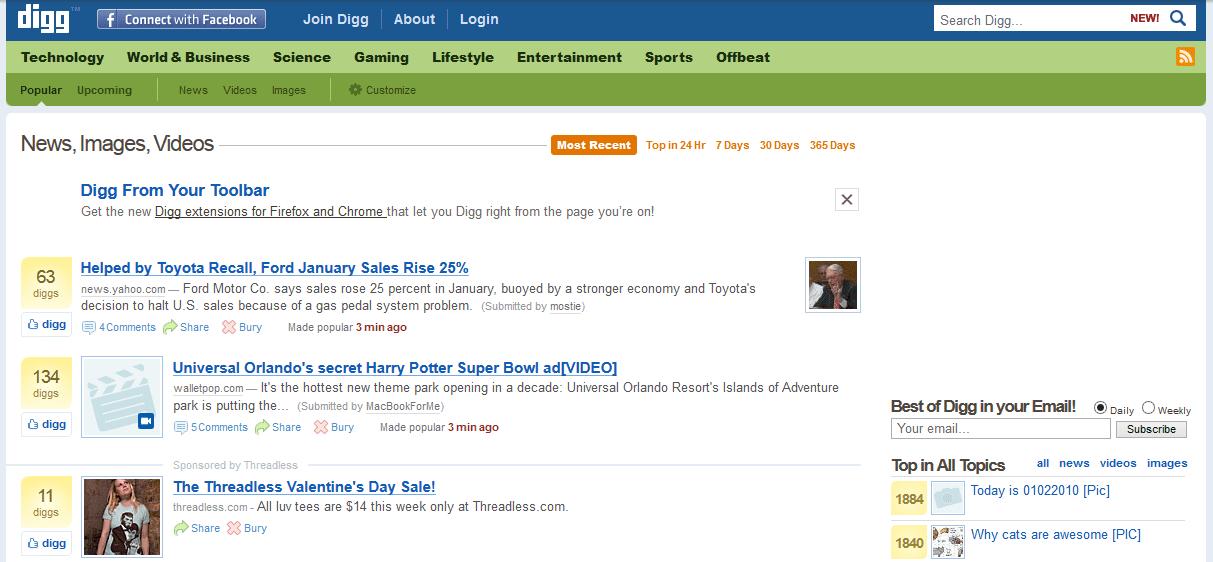Share the Ford January Sales story
Image resolution: width=1213 pixels, height=562 pixels.
(x=187, y=327)
